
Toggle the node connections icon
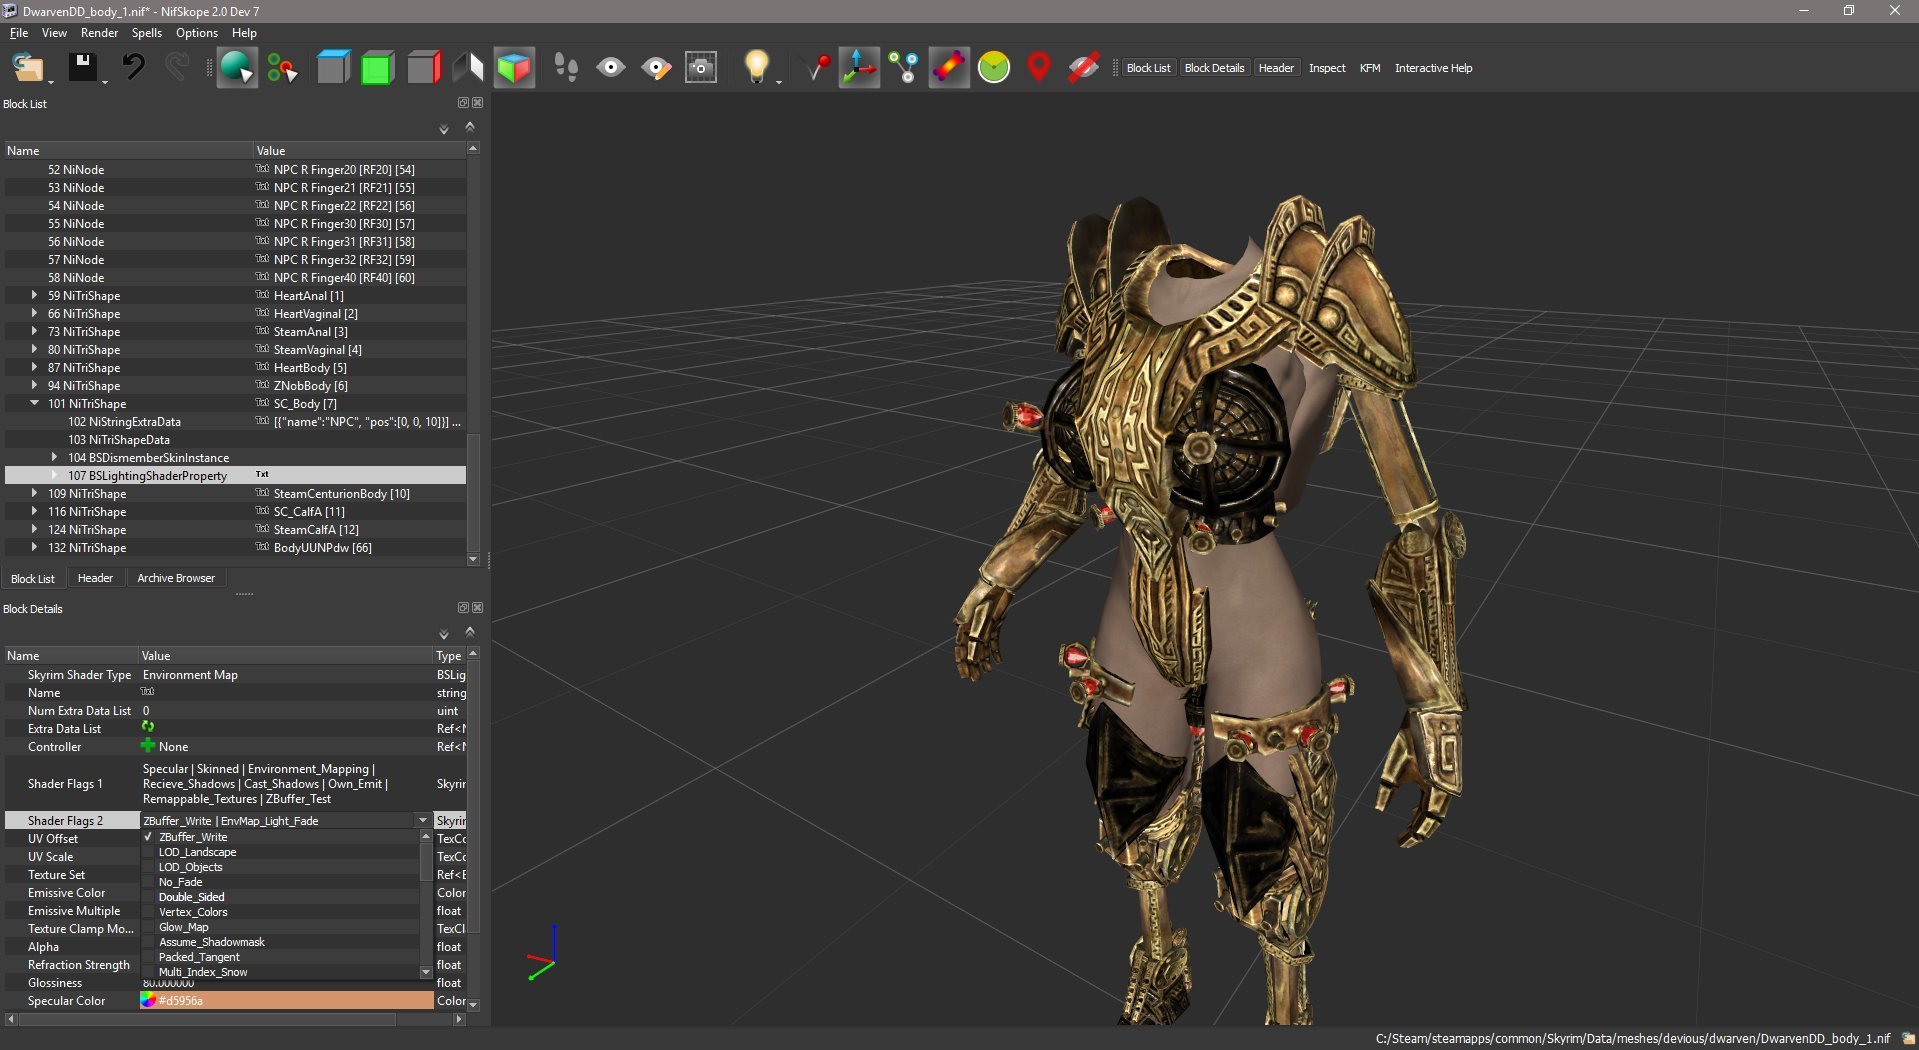click(x=904, y=68)
